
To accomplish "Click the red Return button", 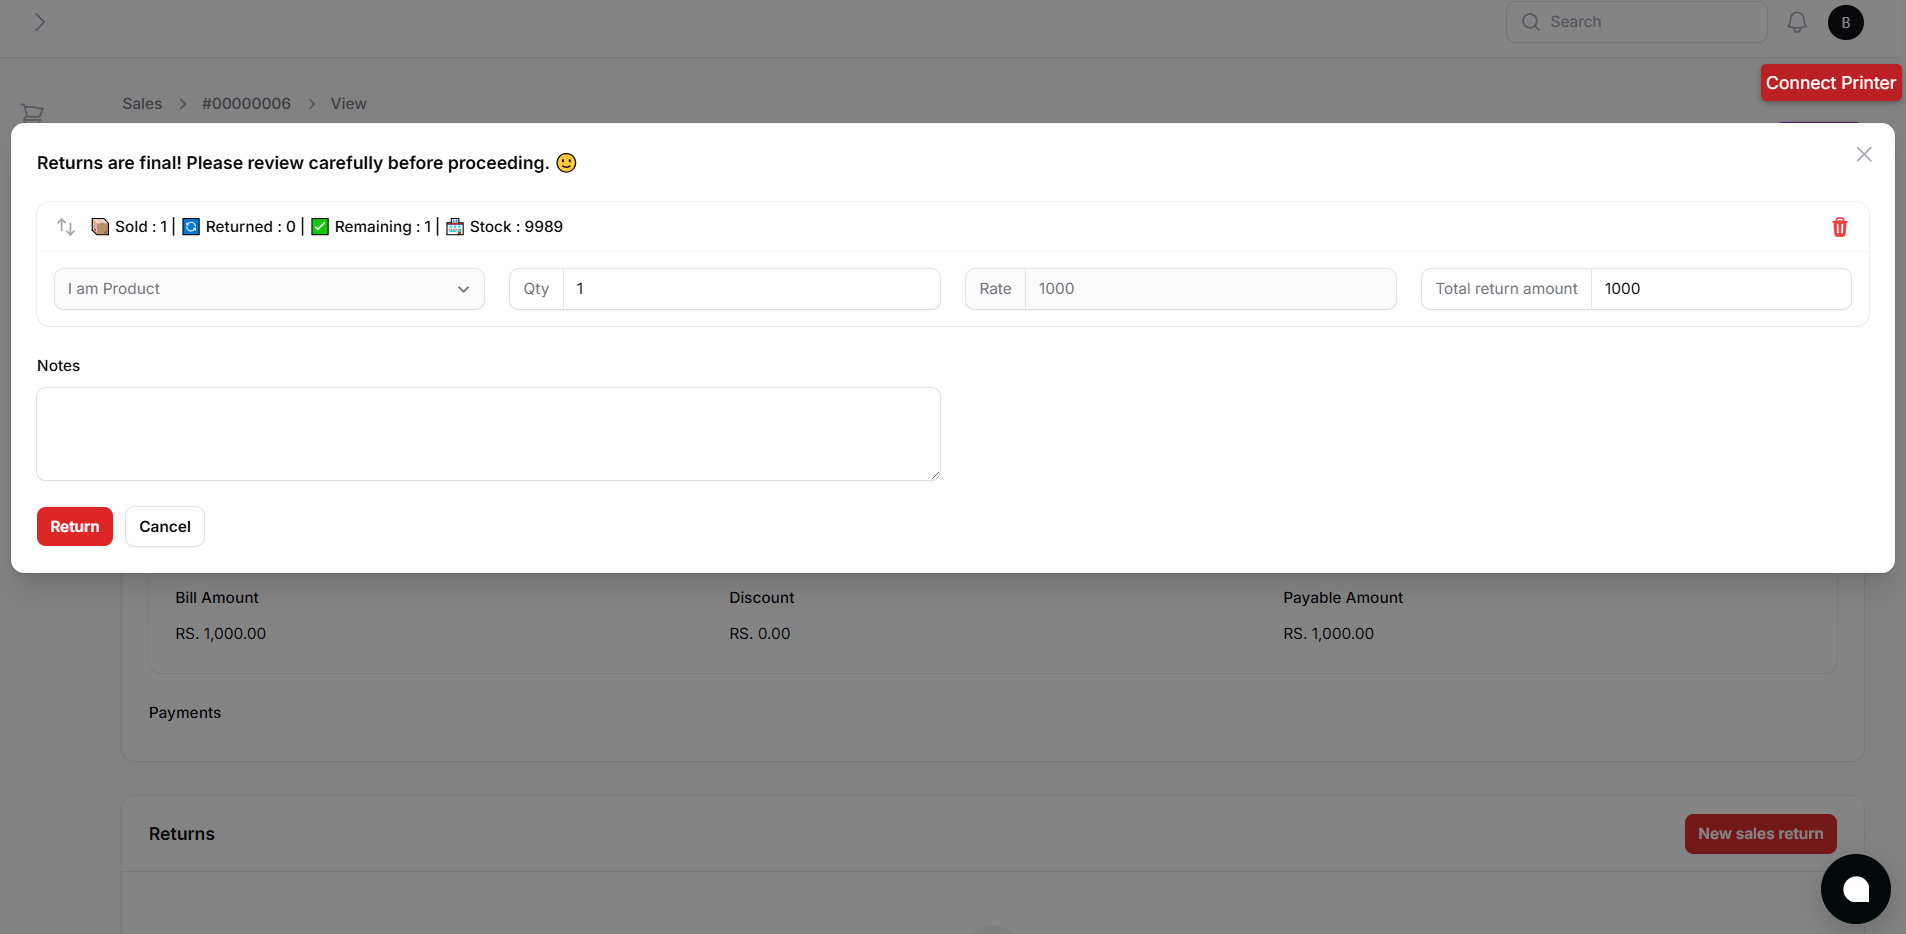I will click(75, 527).
